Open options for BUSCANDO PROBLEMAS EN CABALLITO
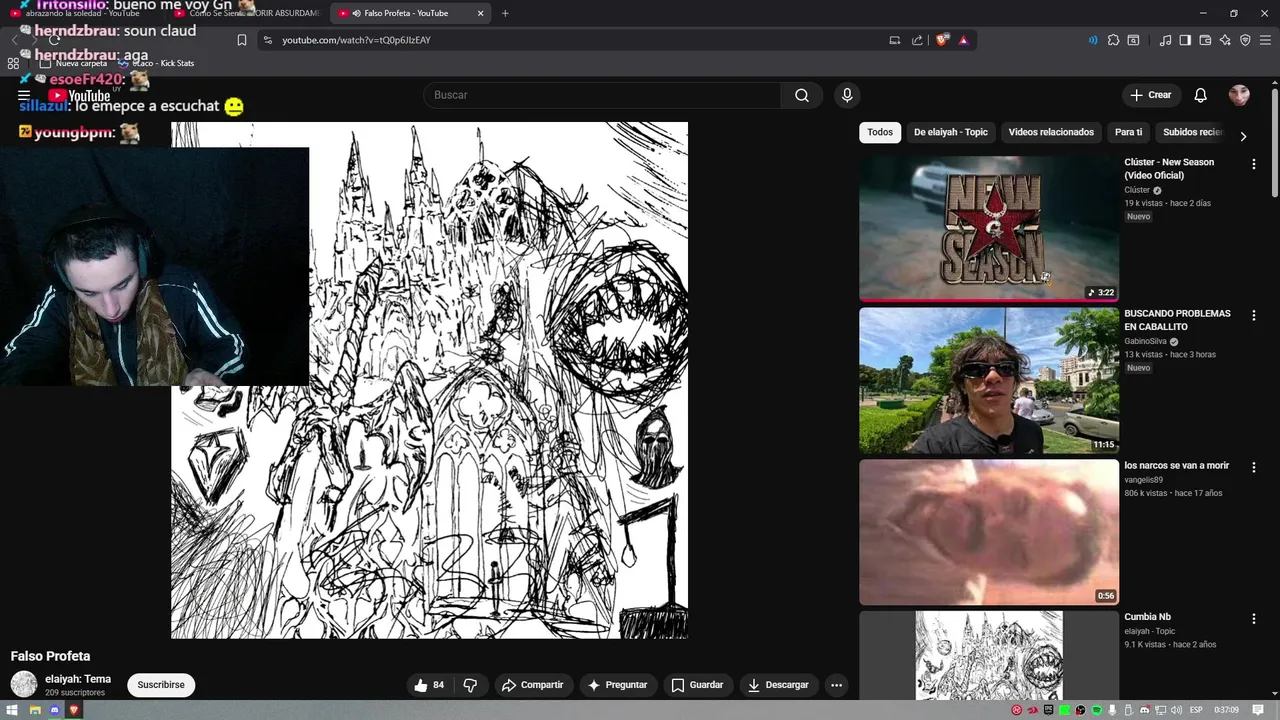The height and width of the screenshot is (720, 1280). point(1253,315)
